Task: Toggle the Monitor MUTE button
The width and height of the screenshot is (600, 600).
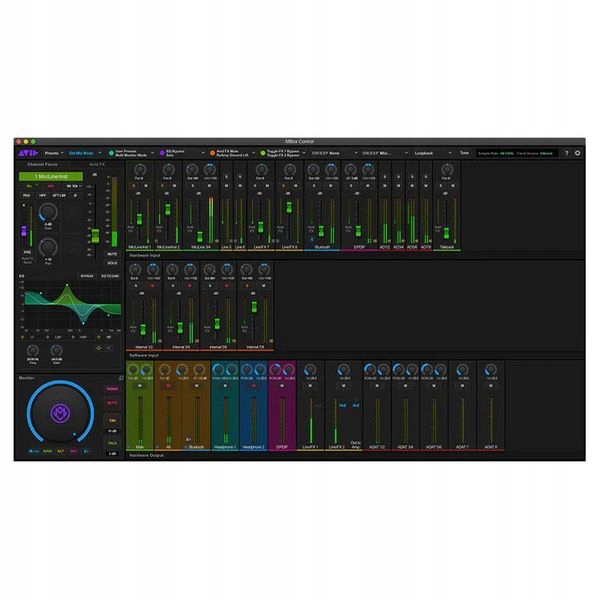Action: 112,403
